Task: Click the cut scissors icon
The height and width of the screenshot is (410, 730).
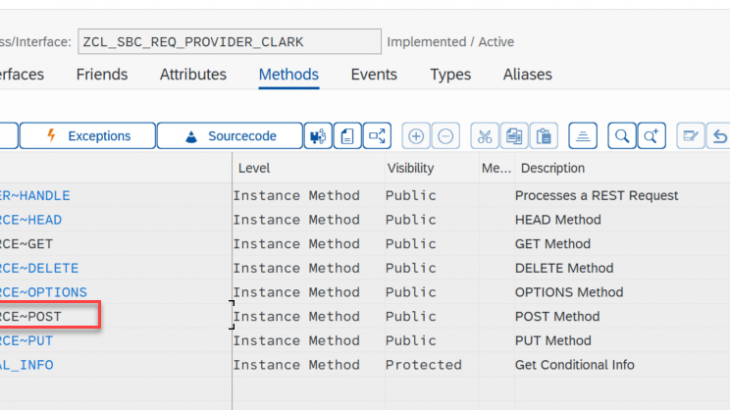Action: (485, 136)
